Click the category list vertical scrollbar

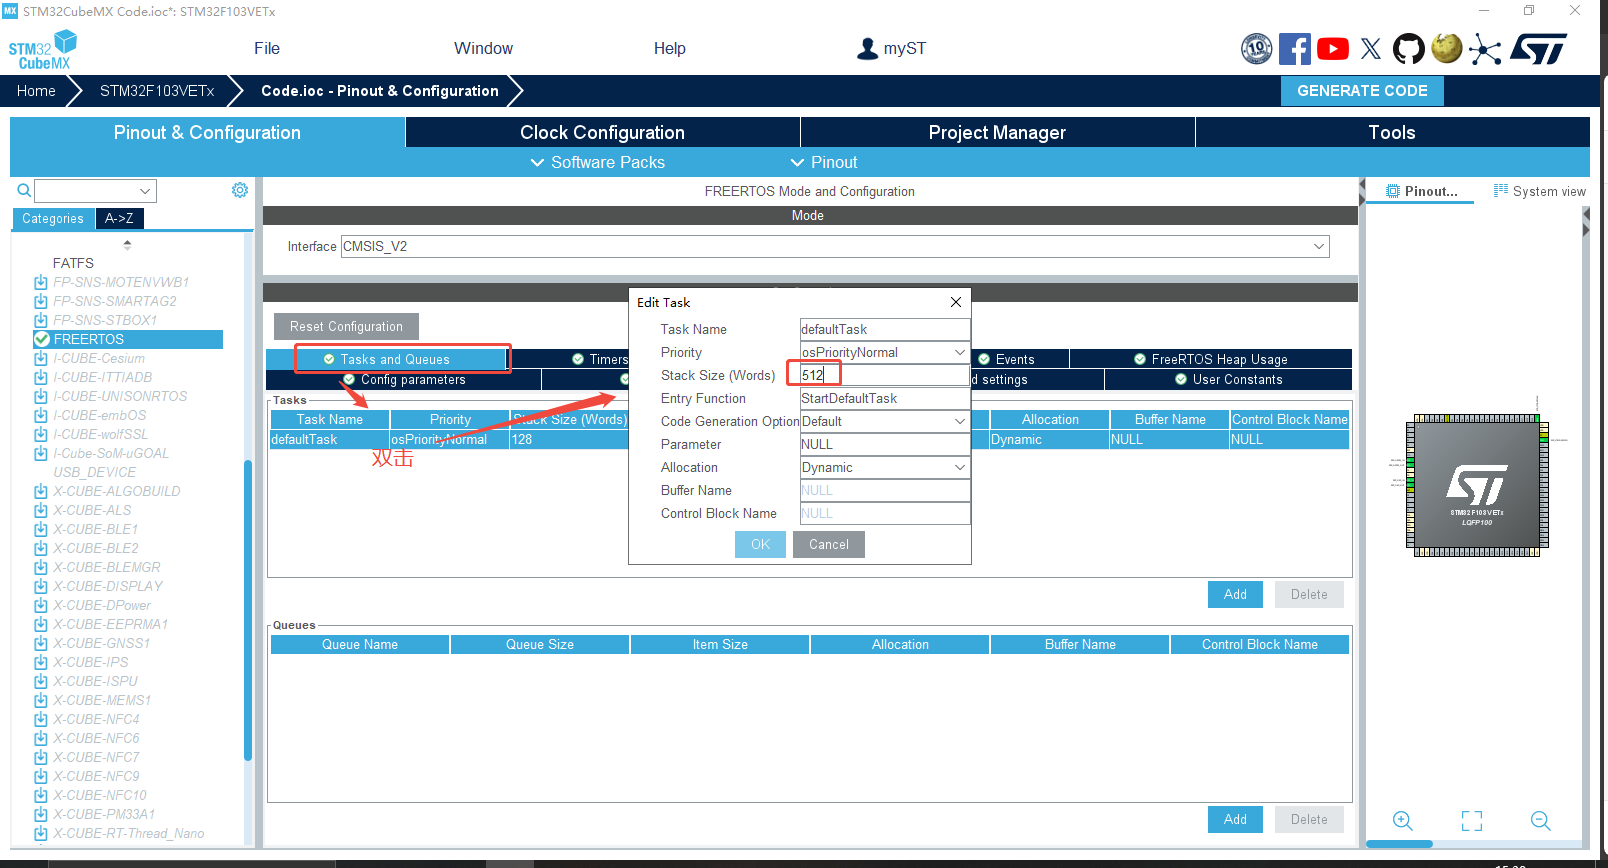coord(248,610)
